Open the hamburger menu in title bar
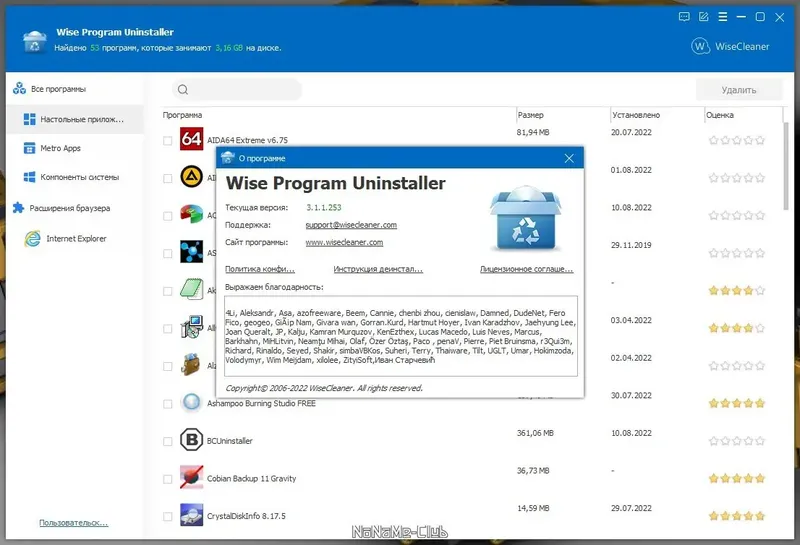Screen dimensions: 800x545 [723, 17]
